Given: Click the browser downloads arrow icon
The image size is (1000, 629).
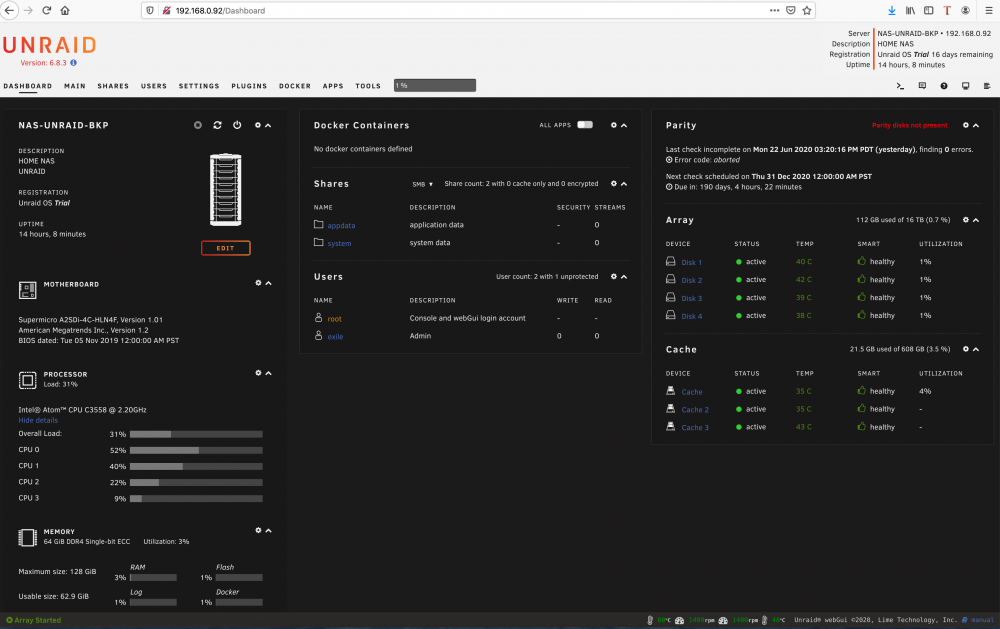Looking at the screenshot, I should (x=892, y=10).
